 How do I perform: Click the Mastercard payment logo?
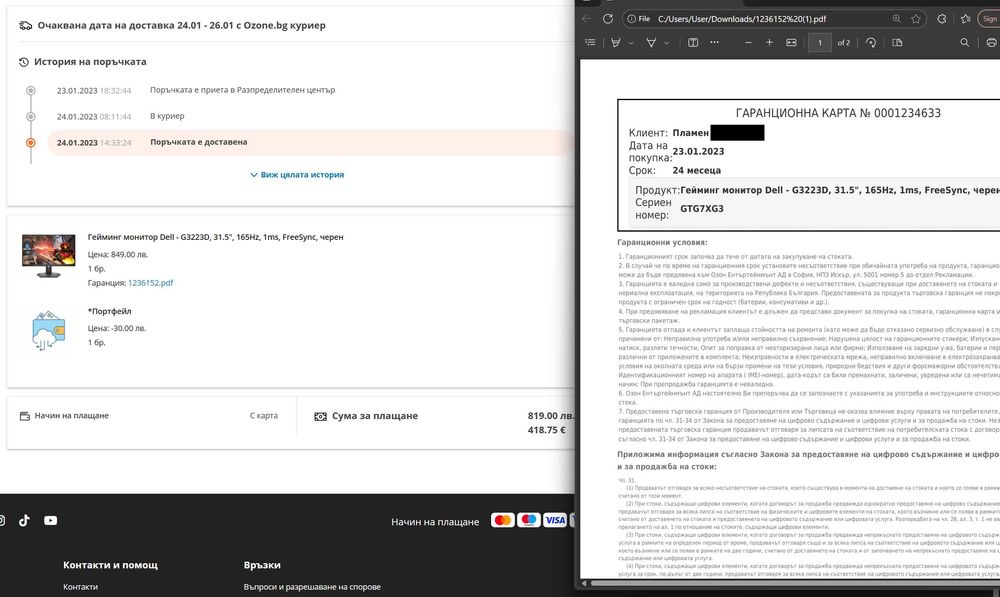tap(503, 520)
